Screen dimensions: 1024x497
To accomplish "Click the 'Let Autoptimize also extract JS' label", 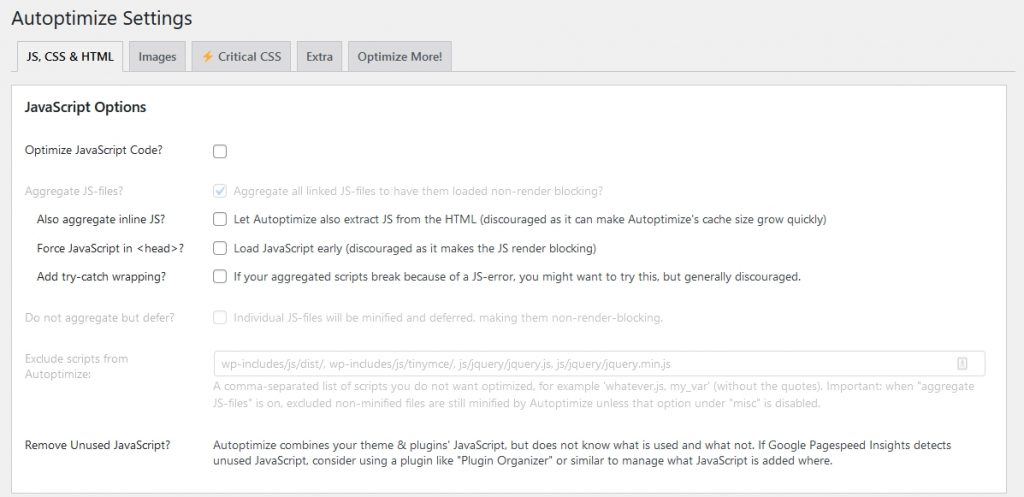I will [530, 219].
